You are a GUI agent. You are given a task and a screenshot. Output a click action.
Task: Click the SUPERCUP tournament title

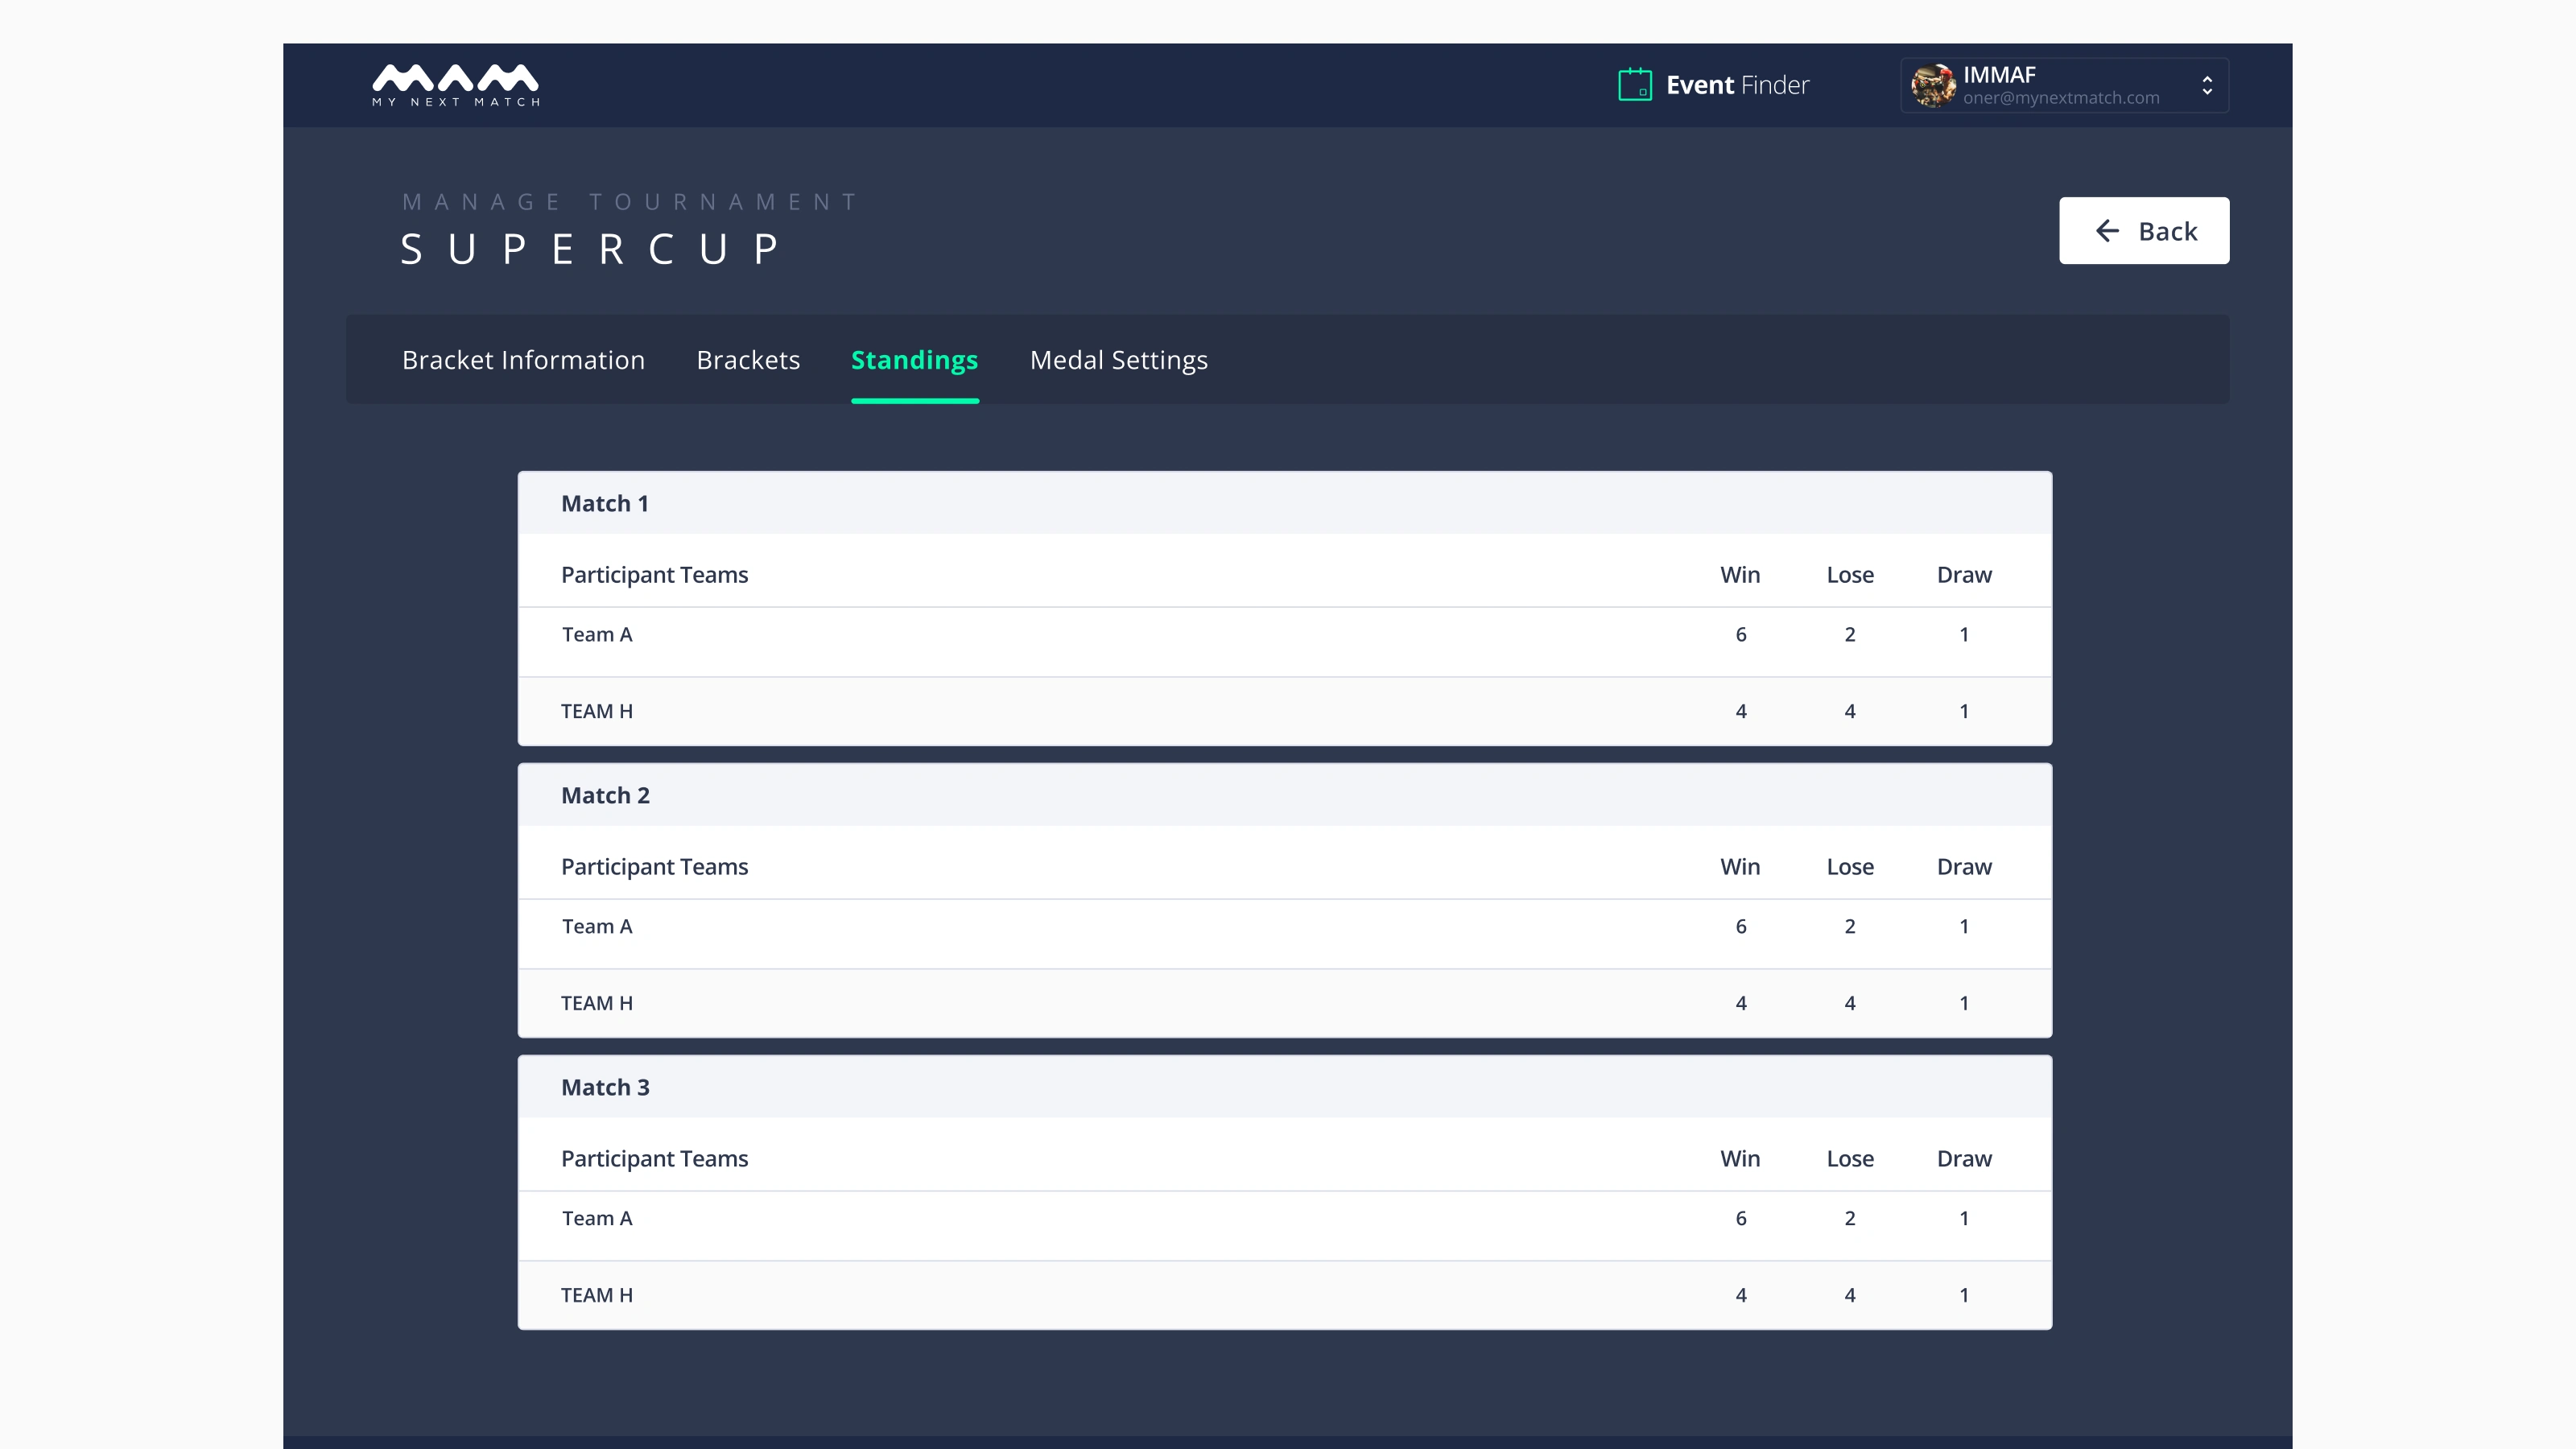589,250
